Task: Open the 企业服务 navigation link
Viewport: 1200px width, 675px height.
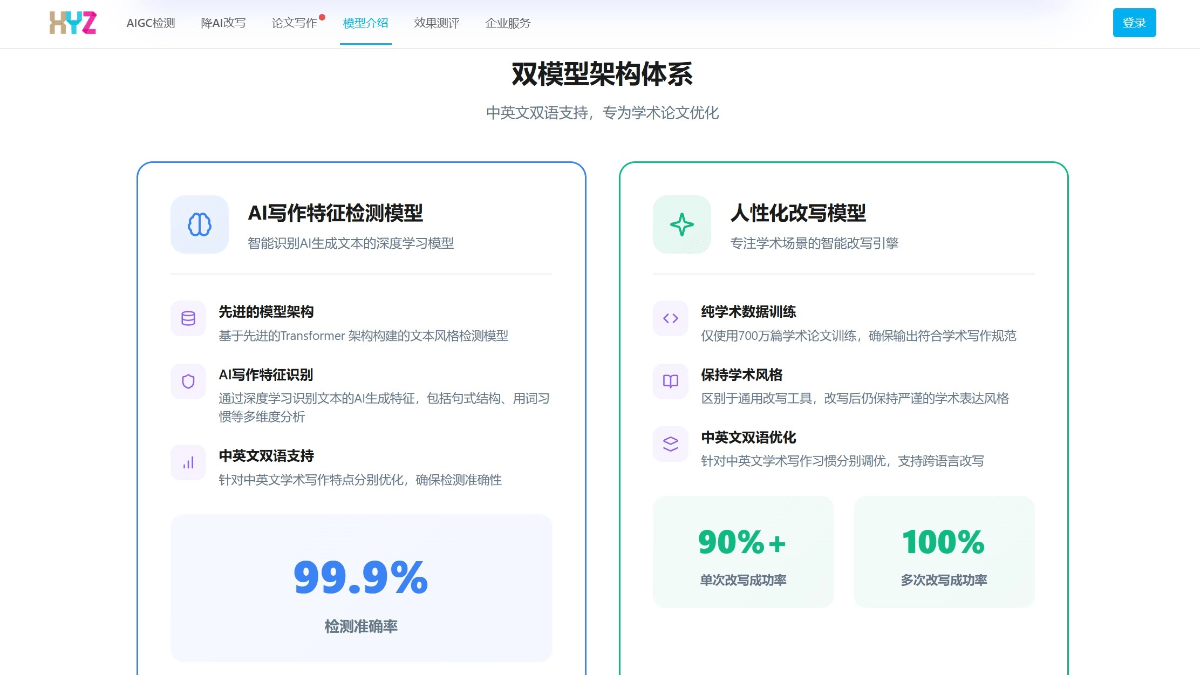Action: pyautogui.click(x=508, y=23)
